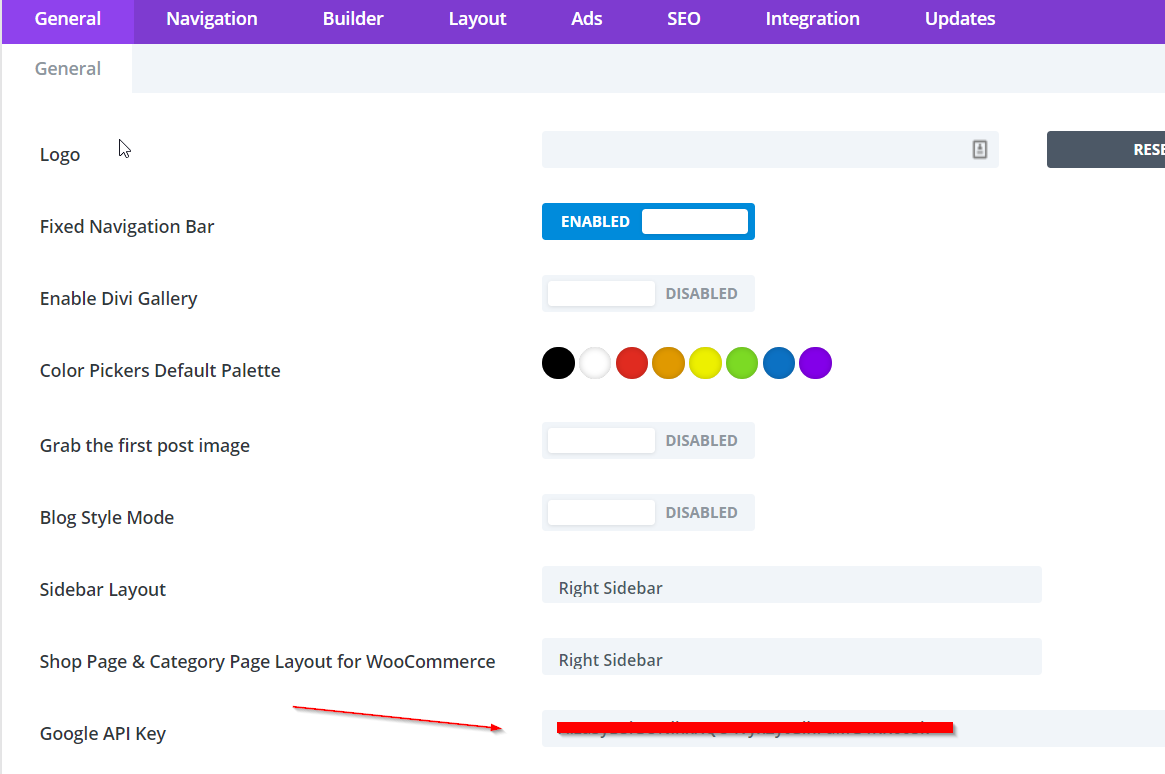Select the red palette color swatch

point(632,363)
